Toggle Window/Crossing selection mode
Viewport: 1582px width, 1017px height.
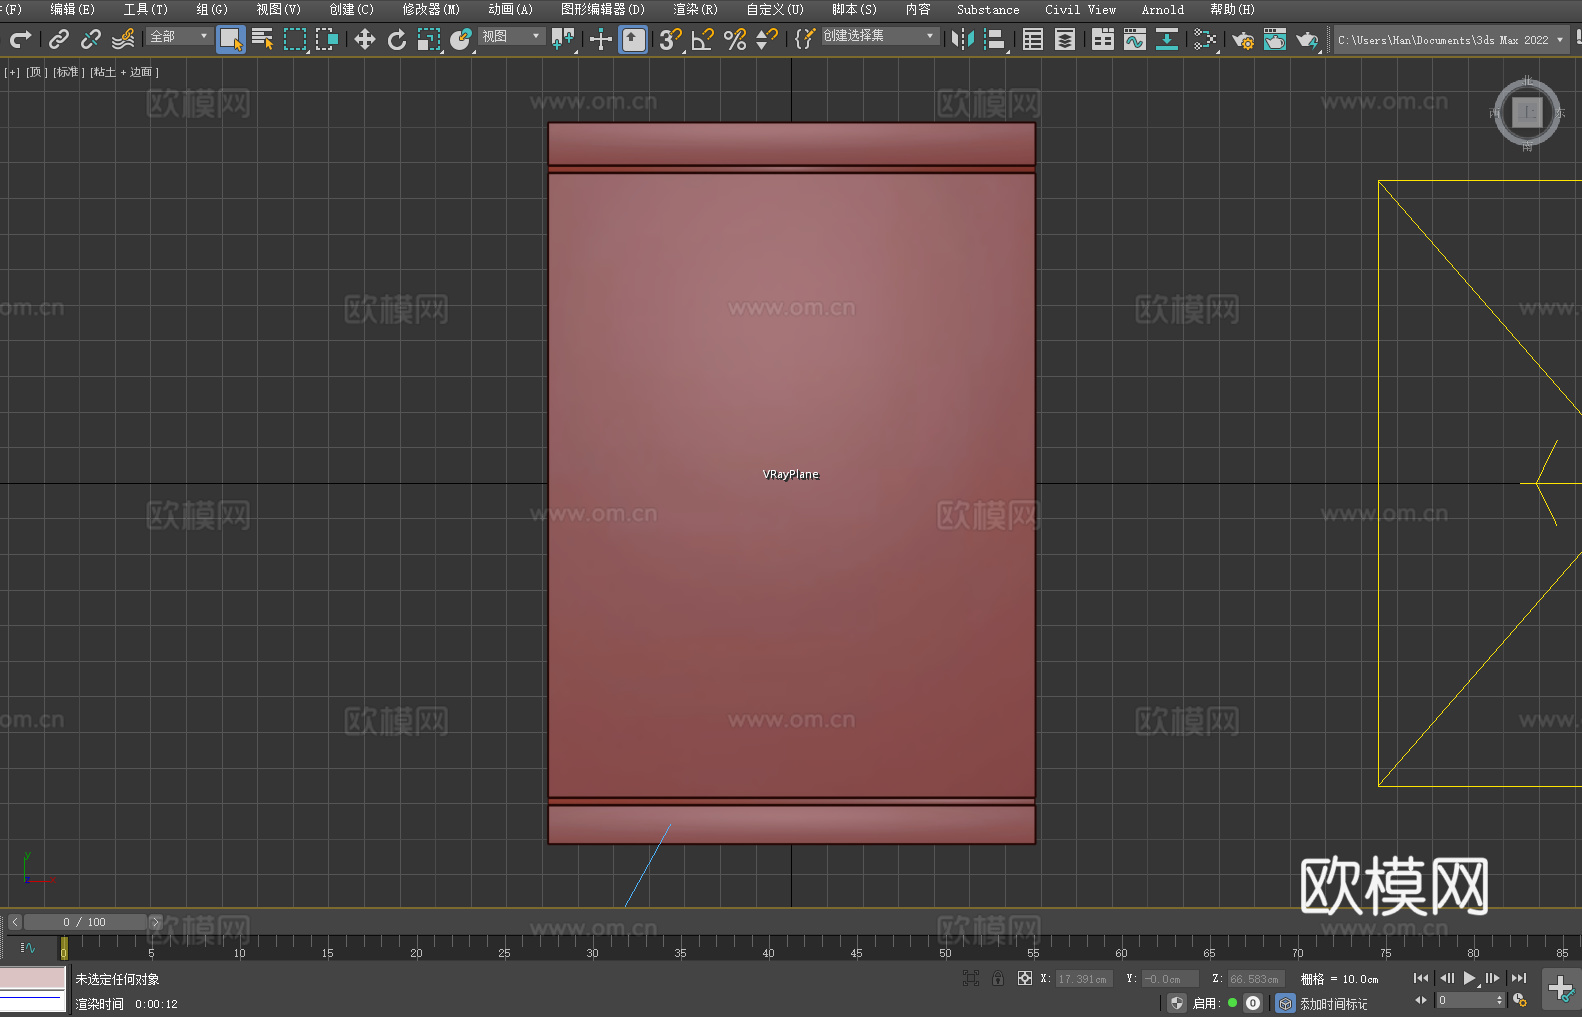point(327,39)
